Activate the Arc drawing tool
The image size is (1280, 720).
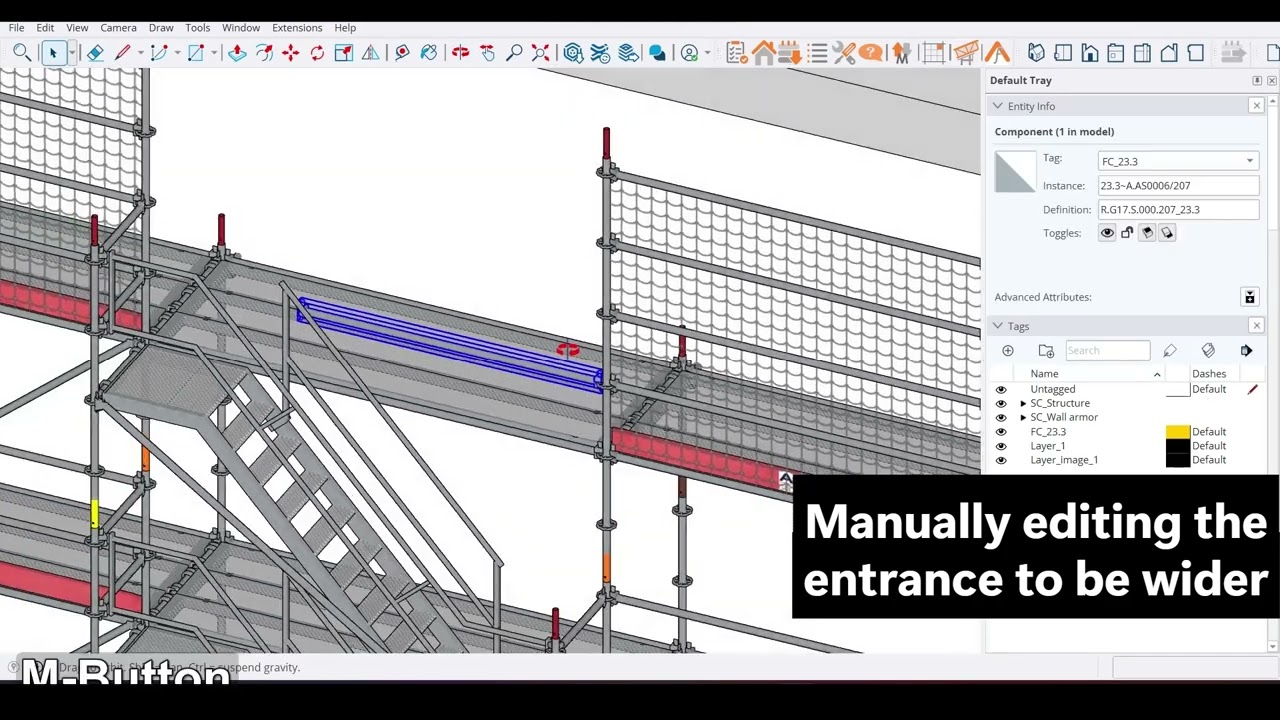158,53
